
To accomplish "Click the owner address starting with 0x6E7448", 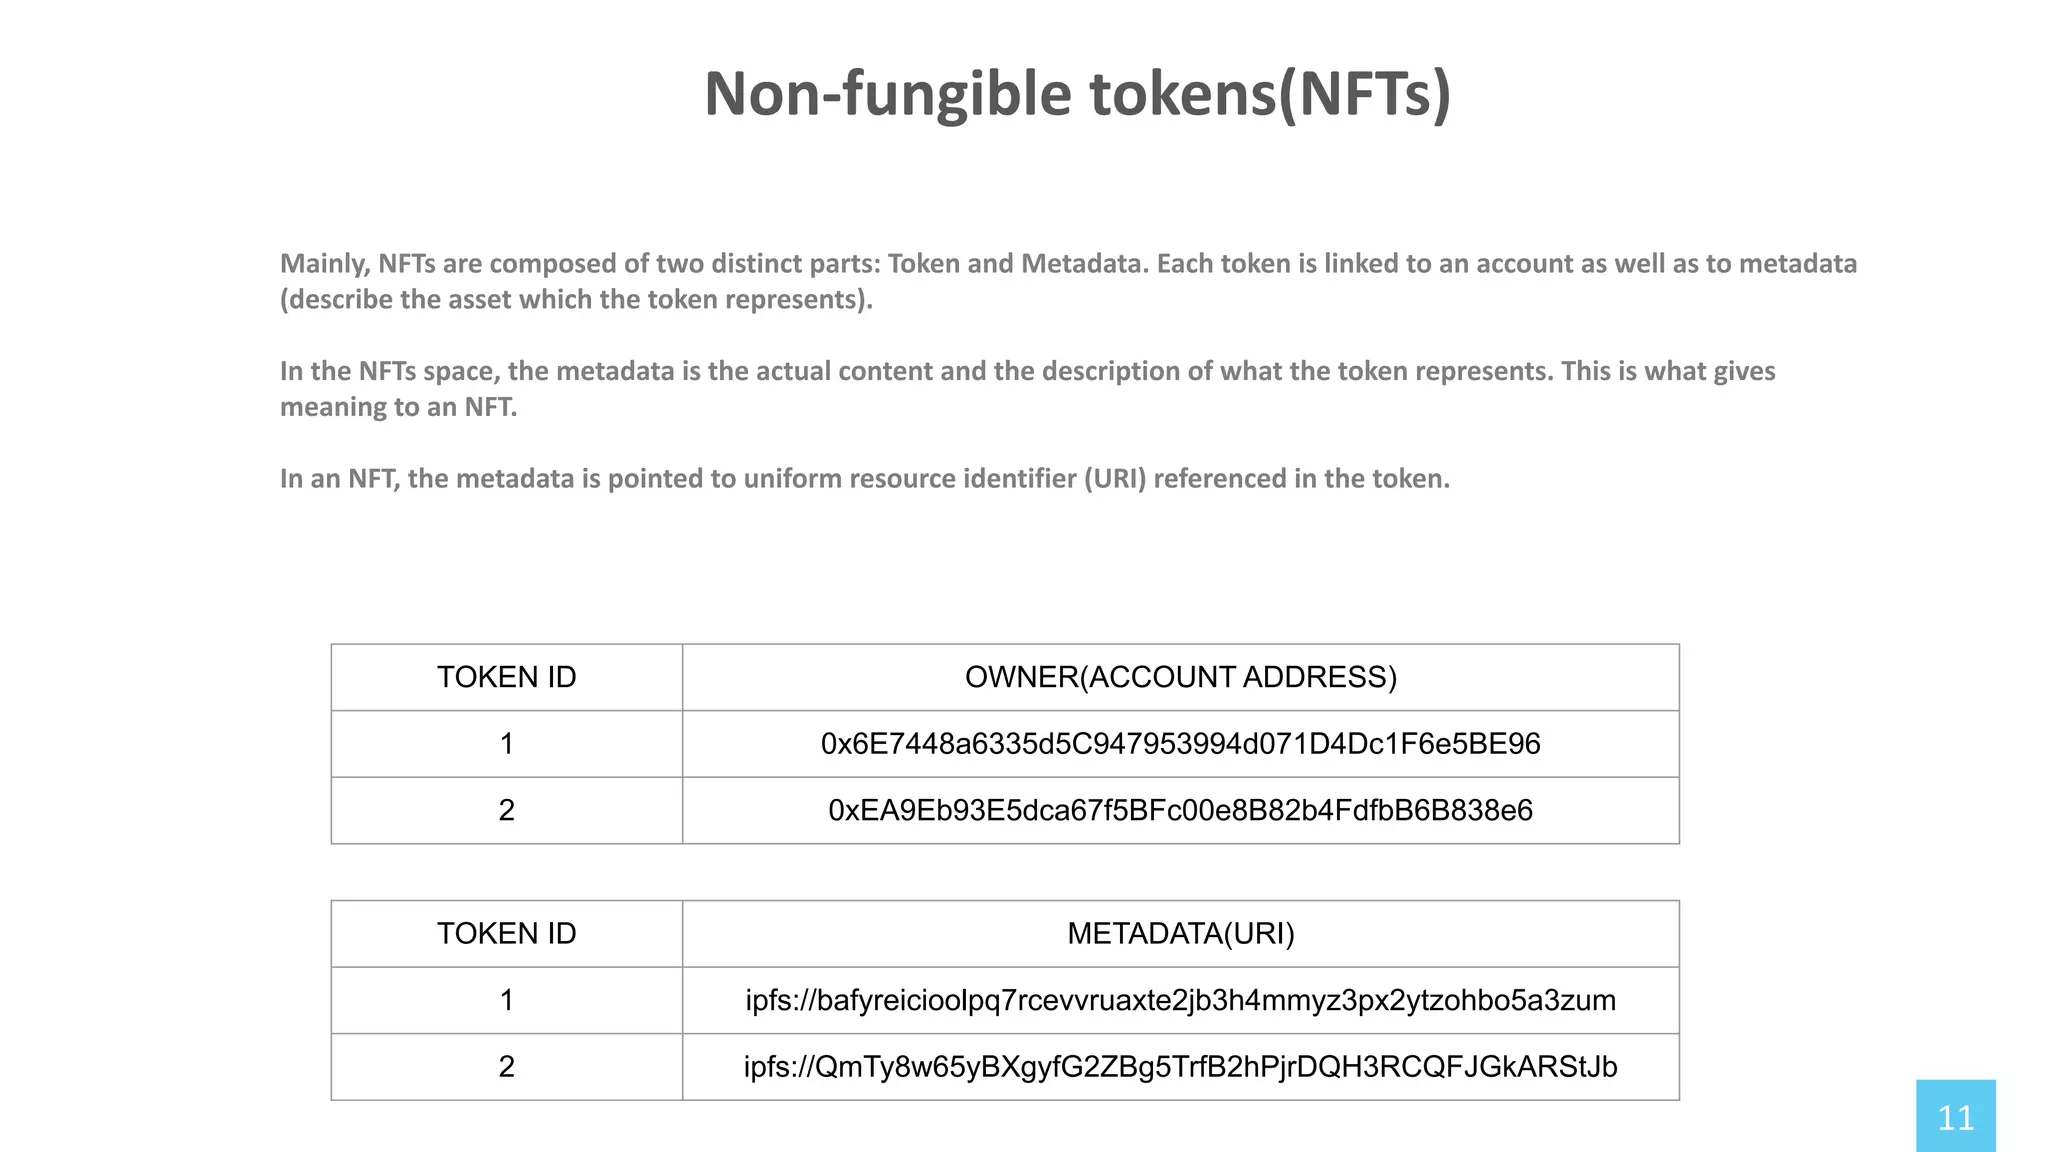I will 1180,744.
